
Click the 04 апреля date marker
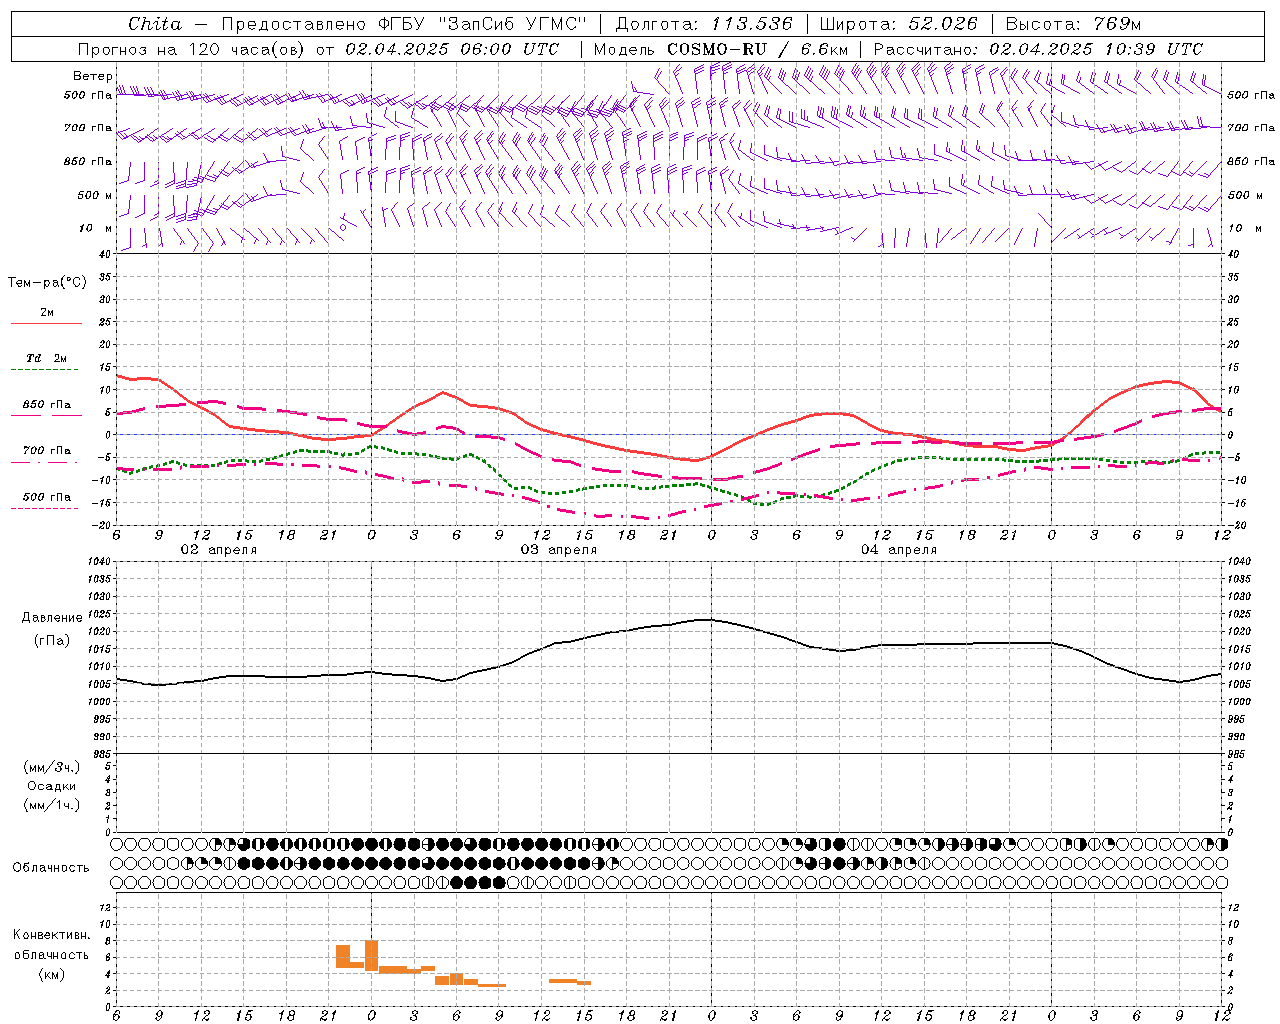(899, 550)
